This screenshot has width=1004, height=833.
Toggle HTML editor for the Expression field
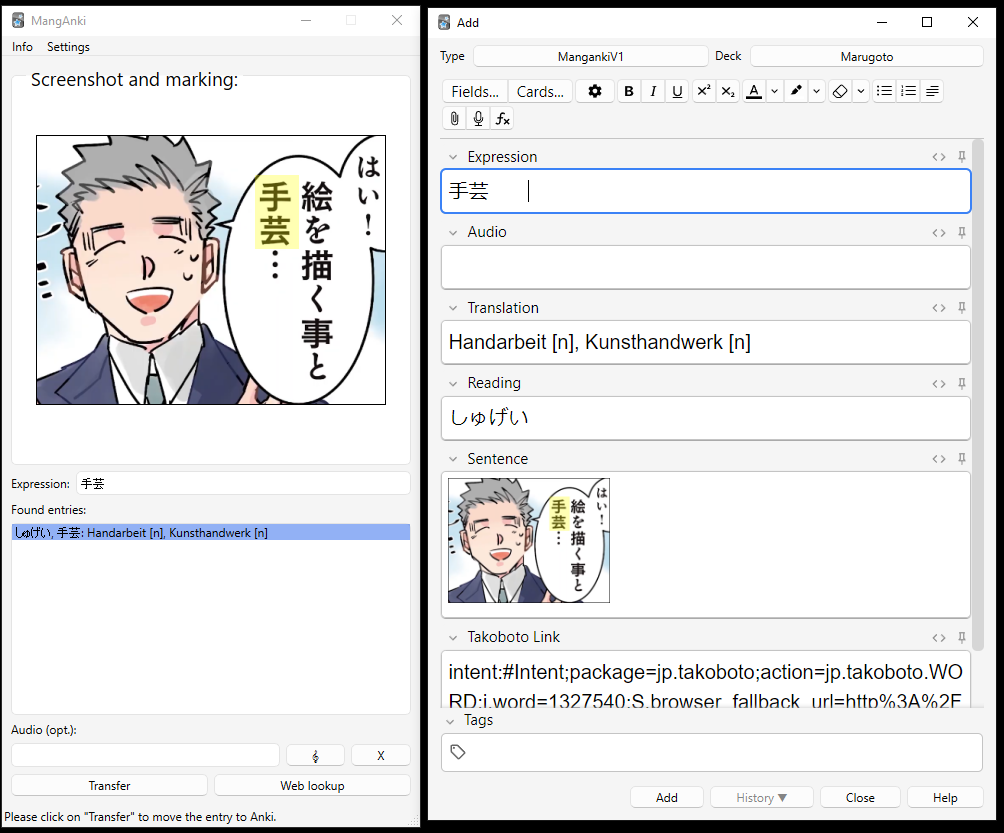tap(938, 157)
